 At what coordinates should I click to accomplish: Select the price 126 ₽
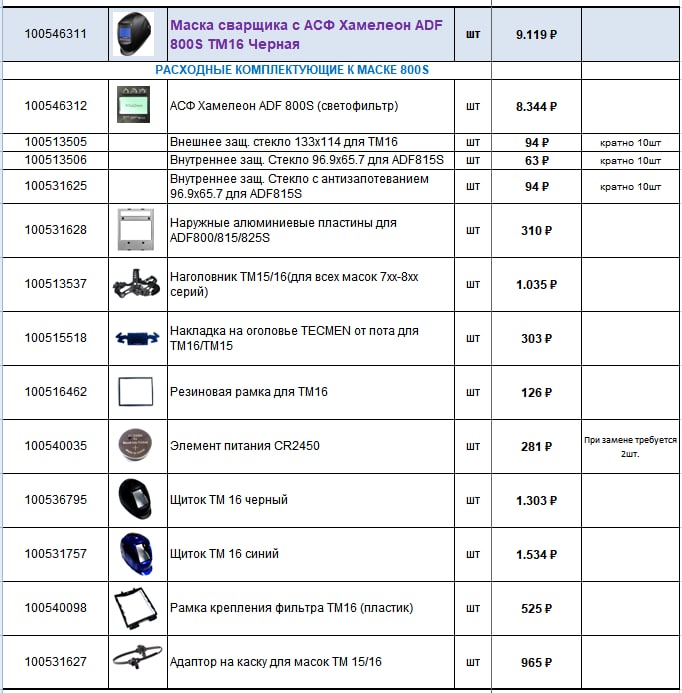(536, 392)
